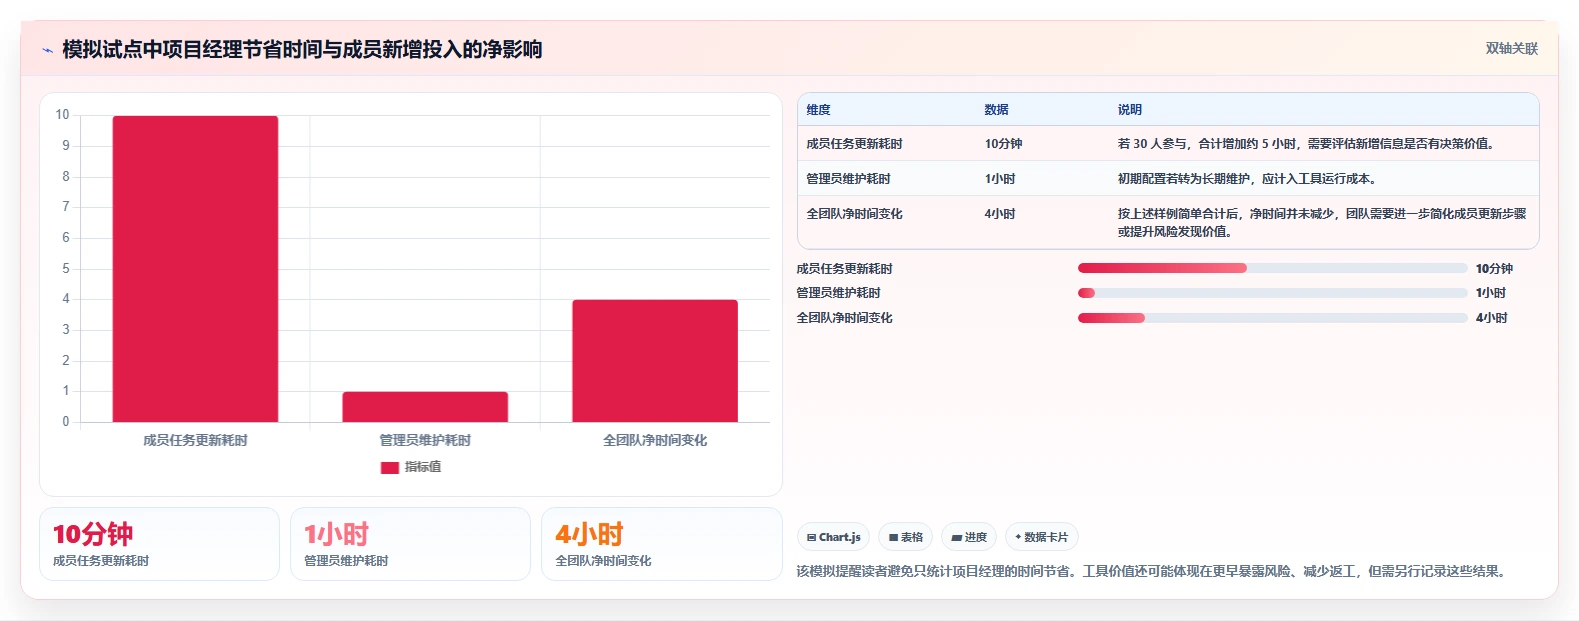Click y-axis tick label 5
This screenshot has width=1579, height=621.
tap(66, 269)
